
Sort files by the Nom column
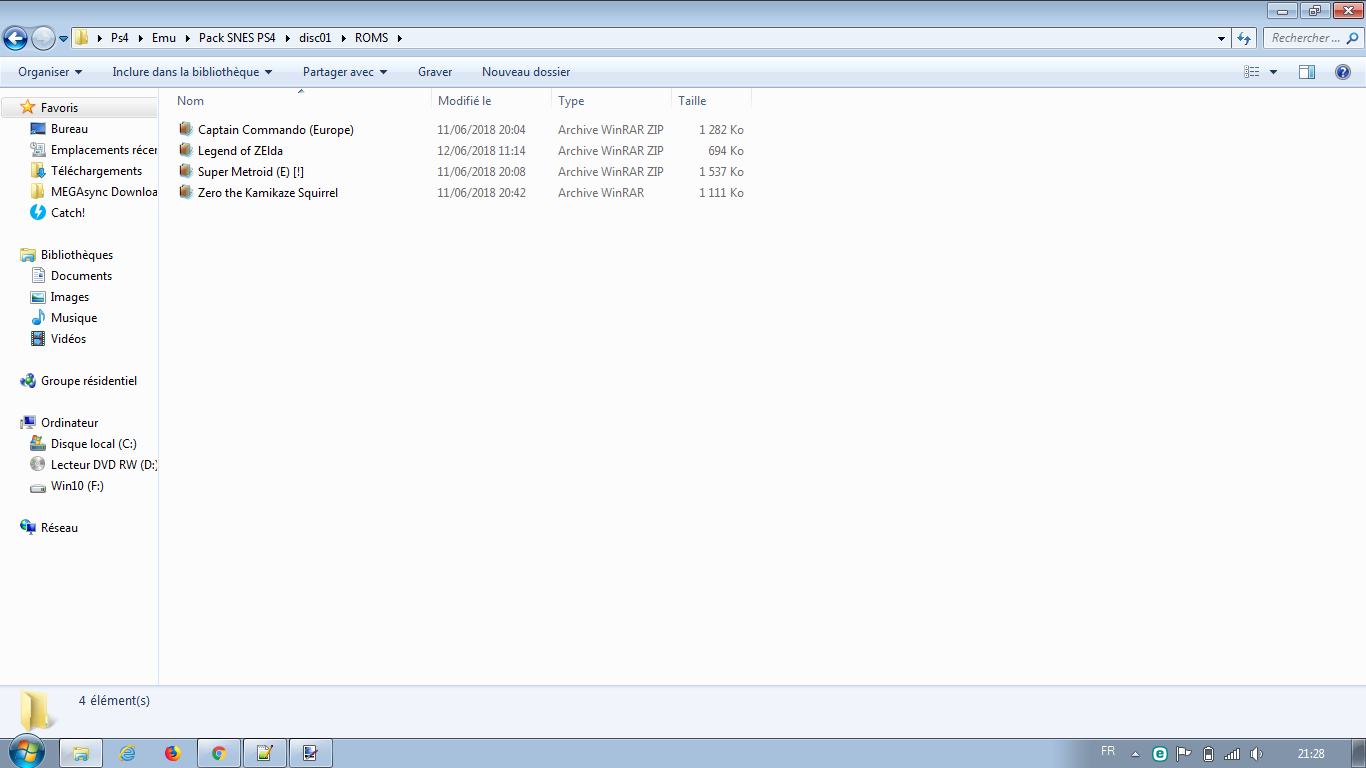(301, 101)
